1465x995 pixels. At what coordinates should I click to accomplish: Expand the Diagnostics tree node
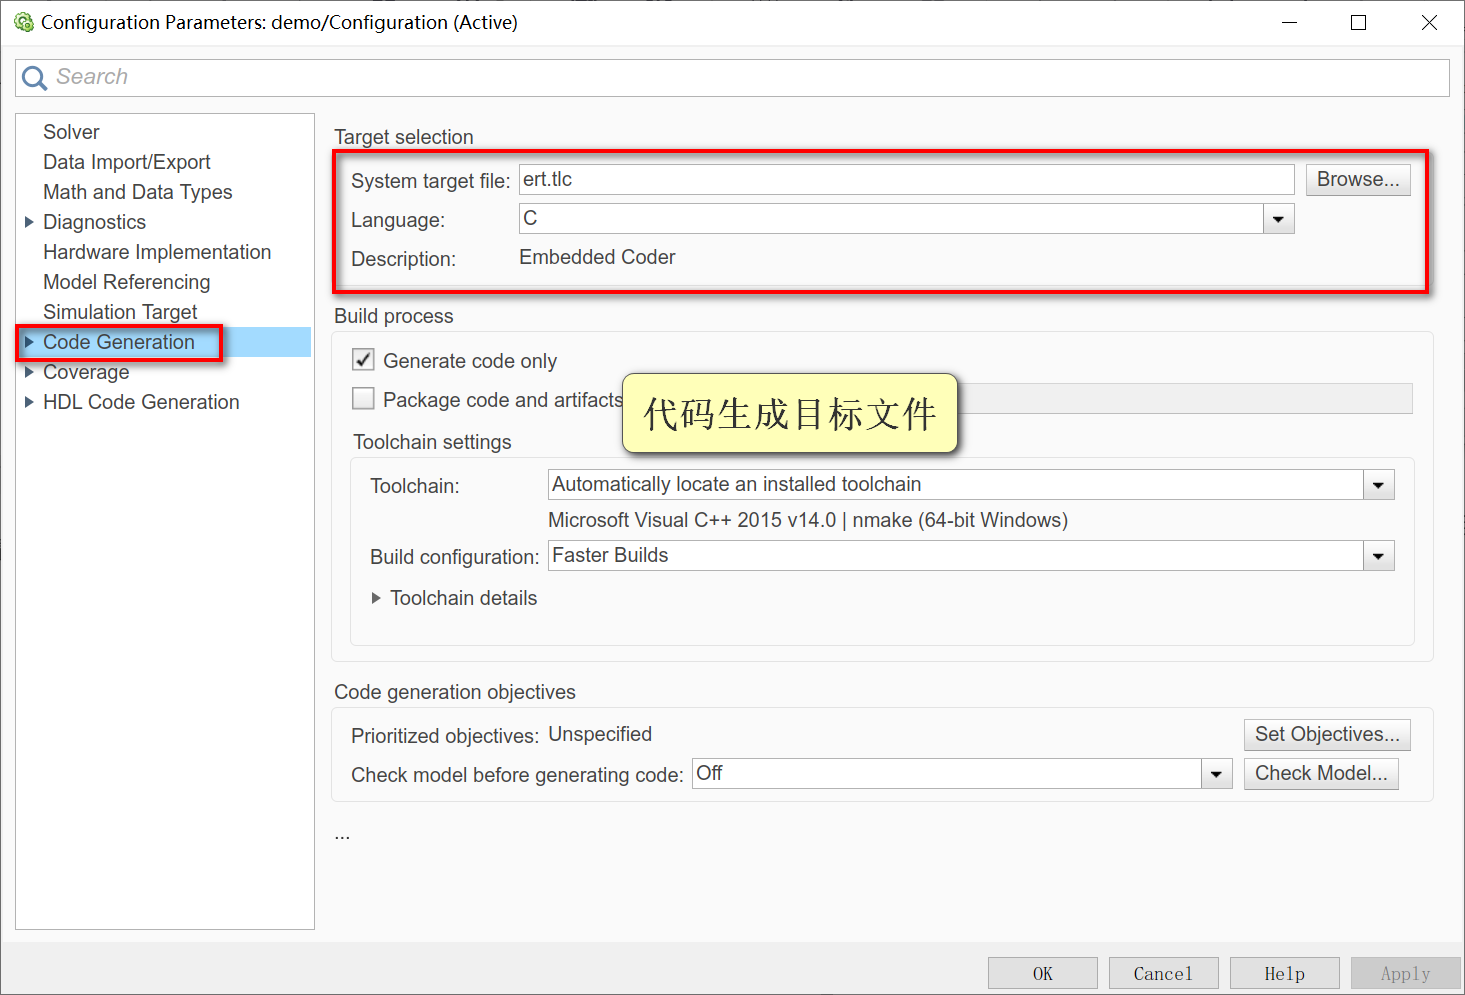coord(29,222)
